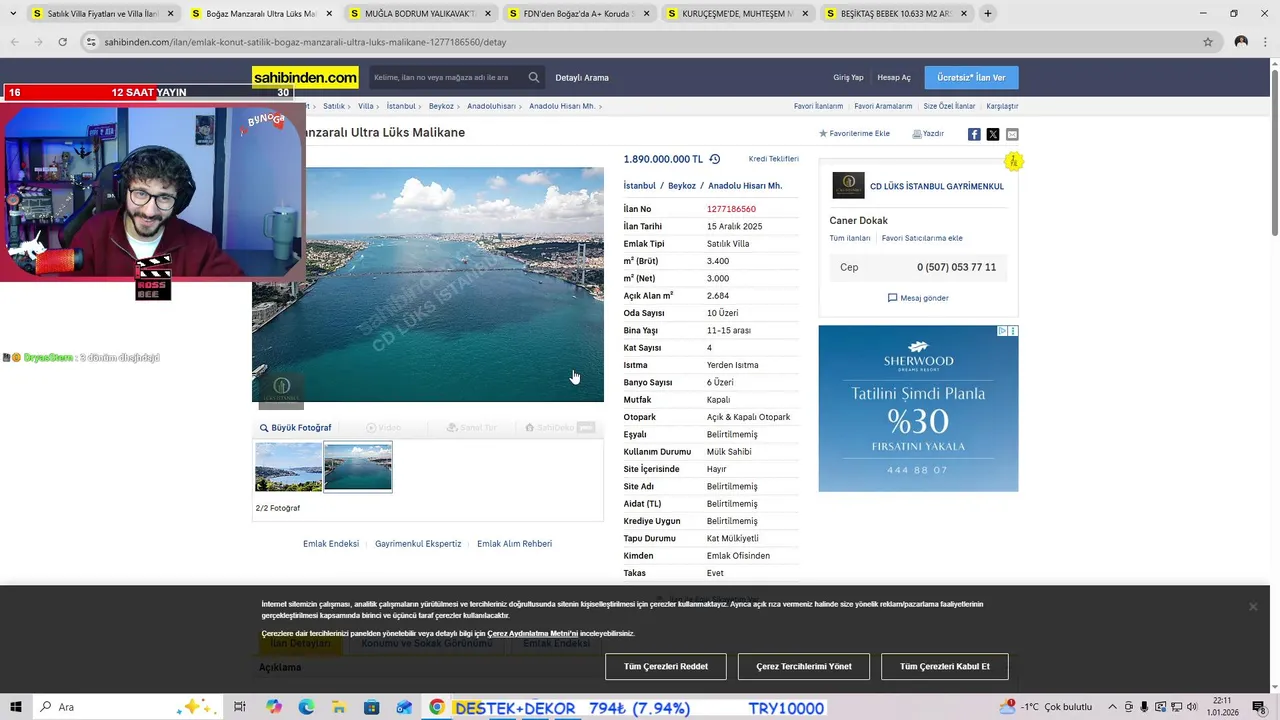Click the yellow badge above the store card

[1014, 161]
